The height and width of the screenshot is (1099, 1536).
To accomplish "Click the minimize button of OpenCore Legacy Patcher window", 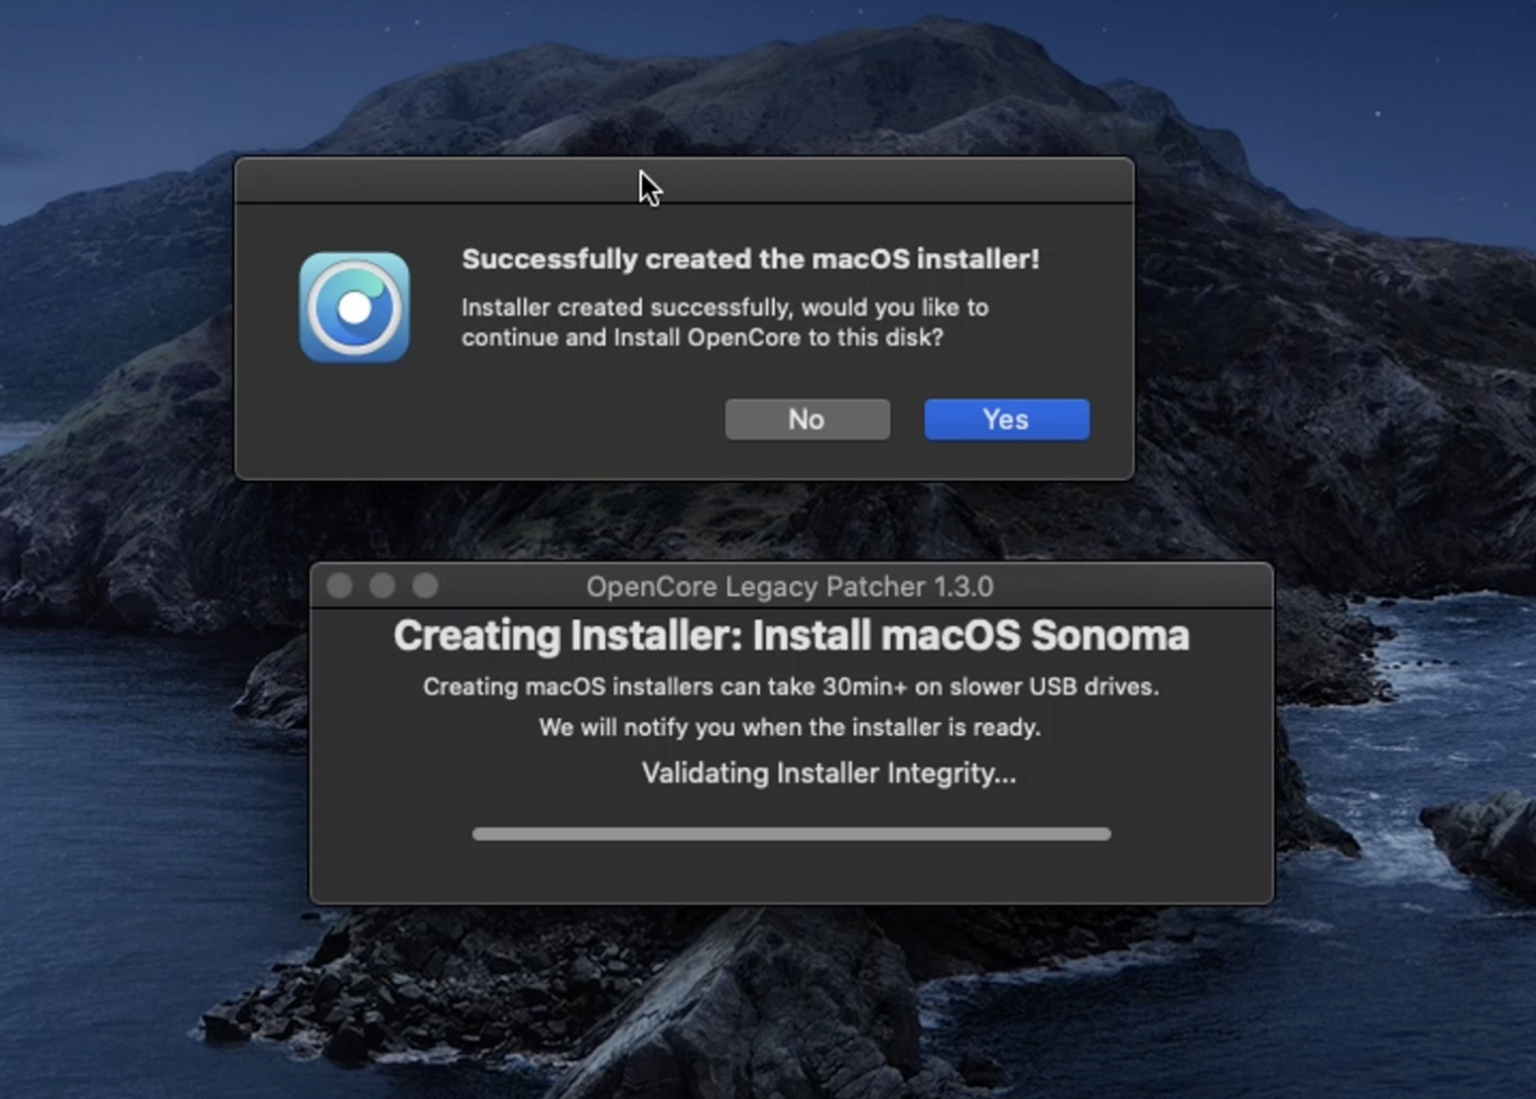I will pyautogui.click(x=382, y=586).
